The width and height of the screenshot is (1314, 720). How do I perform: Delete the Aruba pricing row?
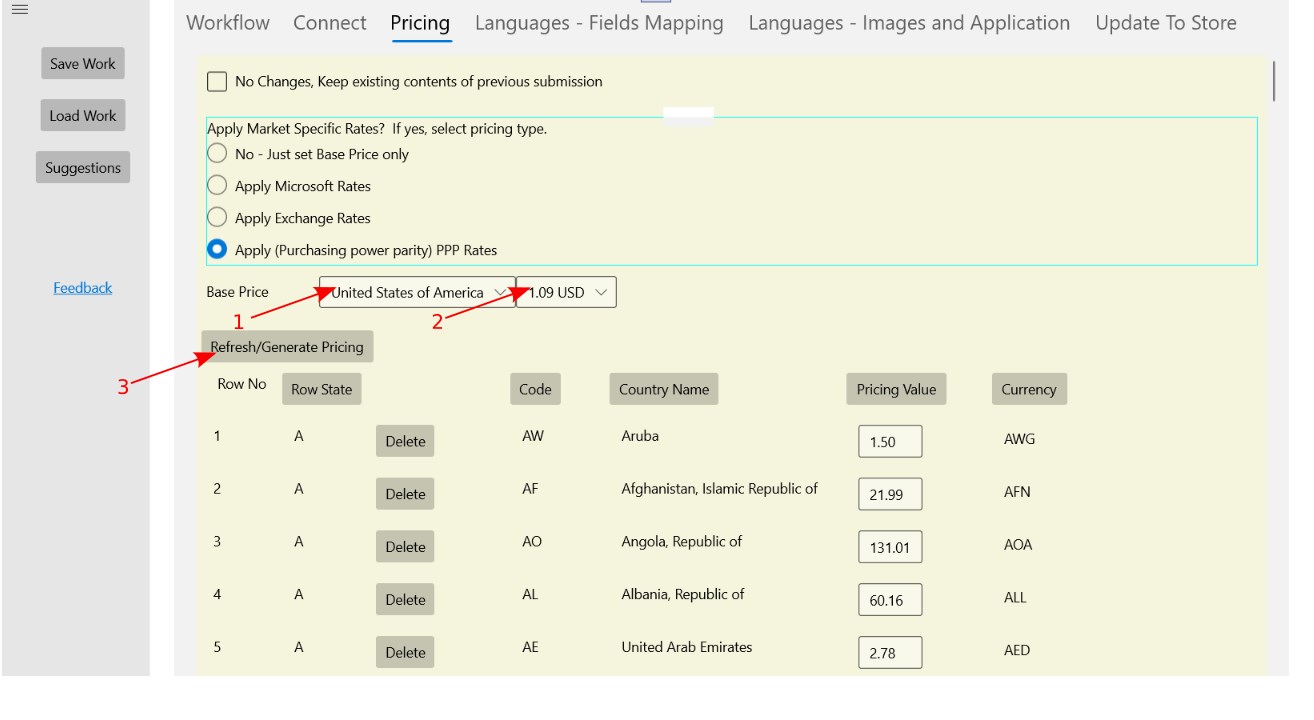(405, 441)
